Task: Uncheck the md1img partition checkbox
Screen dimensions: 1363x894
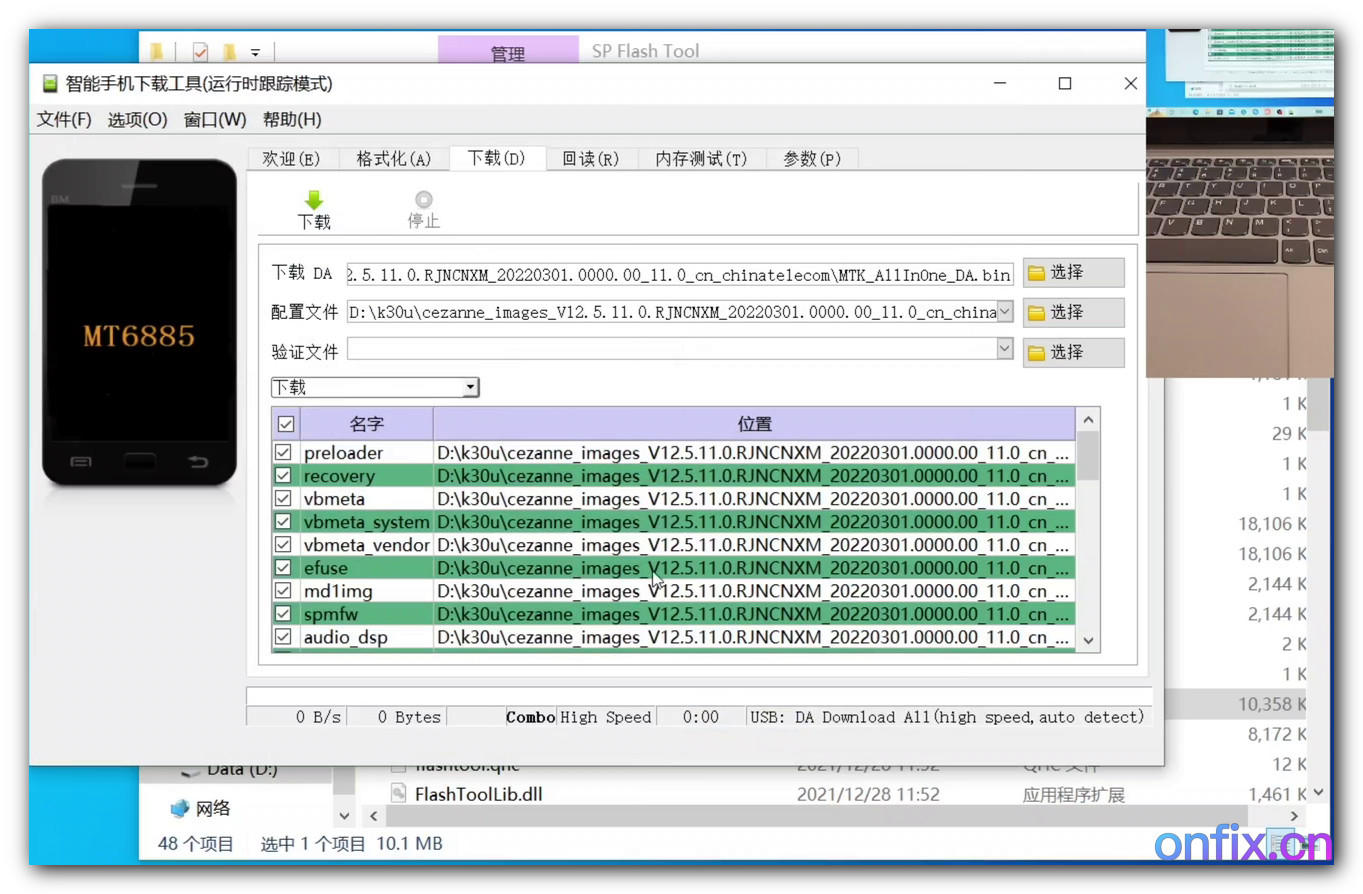Action: (x=284, y=591)
